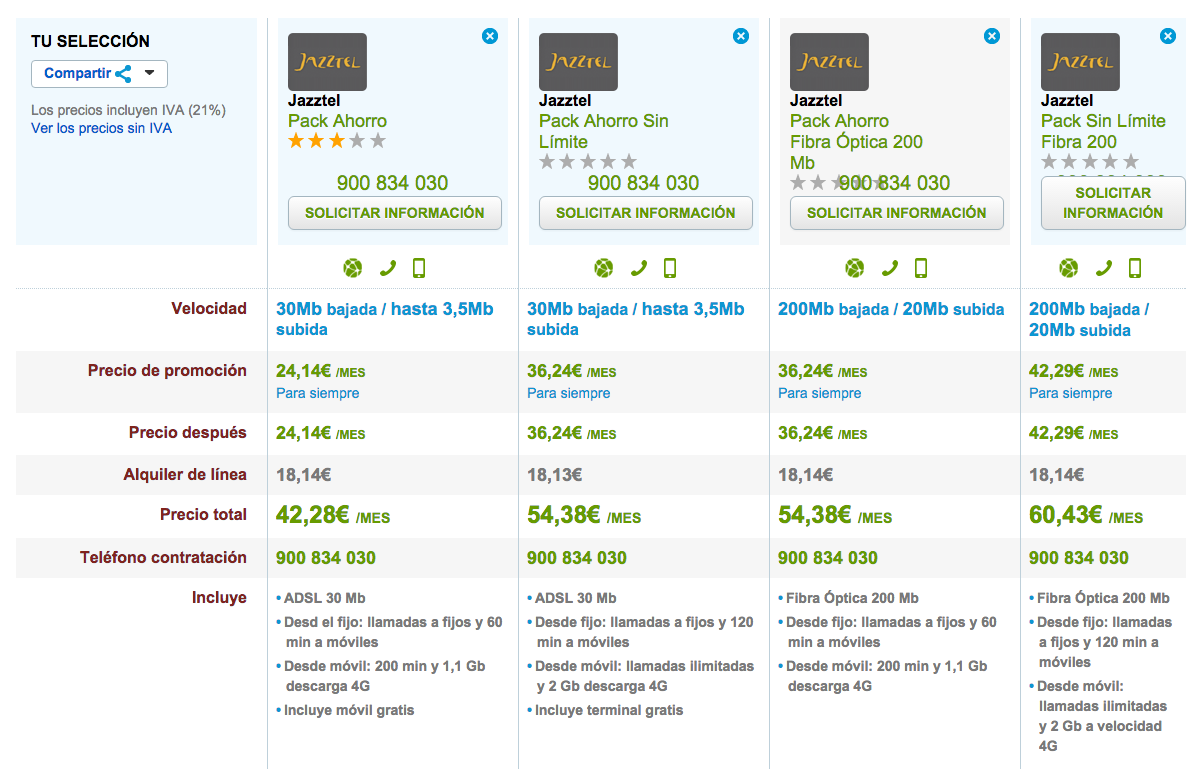Click the 24,14€ price in the Precio después row

tap(303, 434)
